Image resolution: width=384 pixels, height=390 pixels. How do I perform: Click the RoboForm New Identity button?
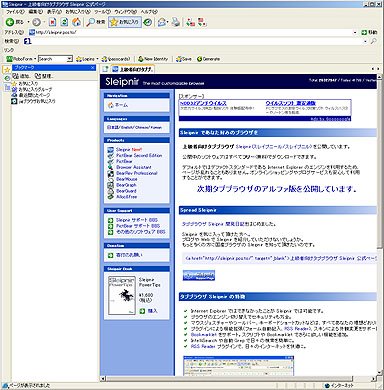point(153,59)
